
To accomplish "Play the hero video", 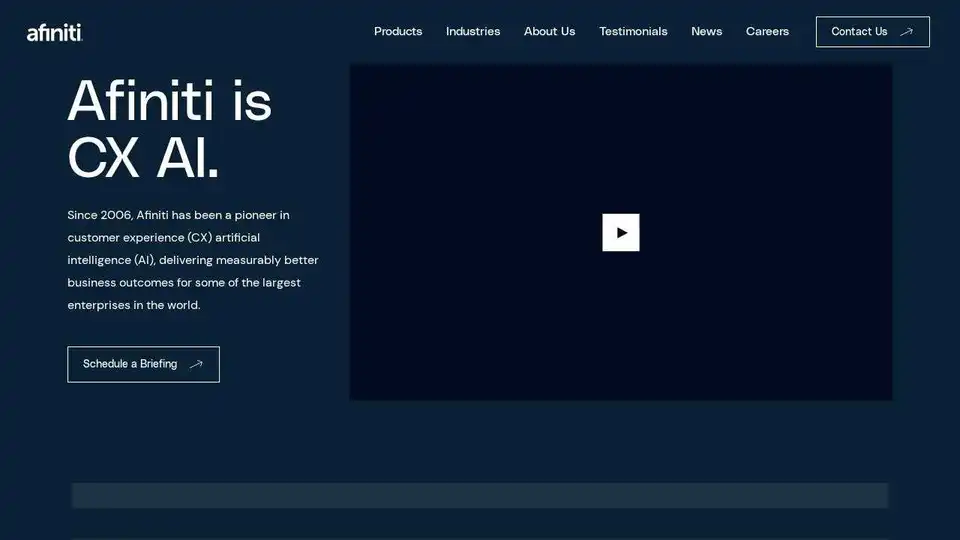I will pos(620,232).
